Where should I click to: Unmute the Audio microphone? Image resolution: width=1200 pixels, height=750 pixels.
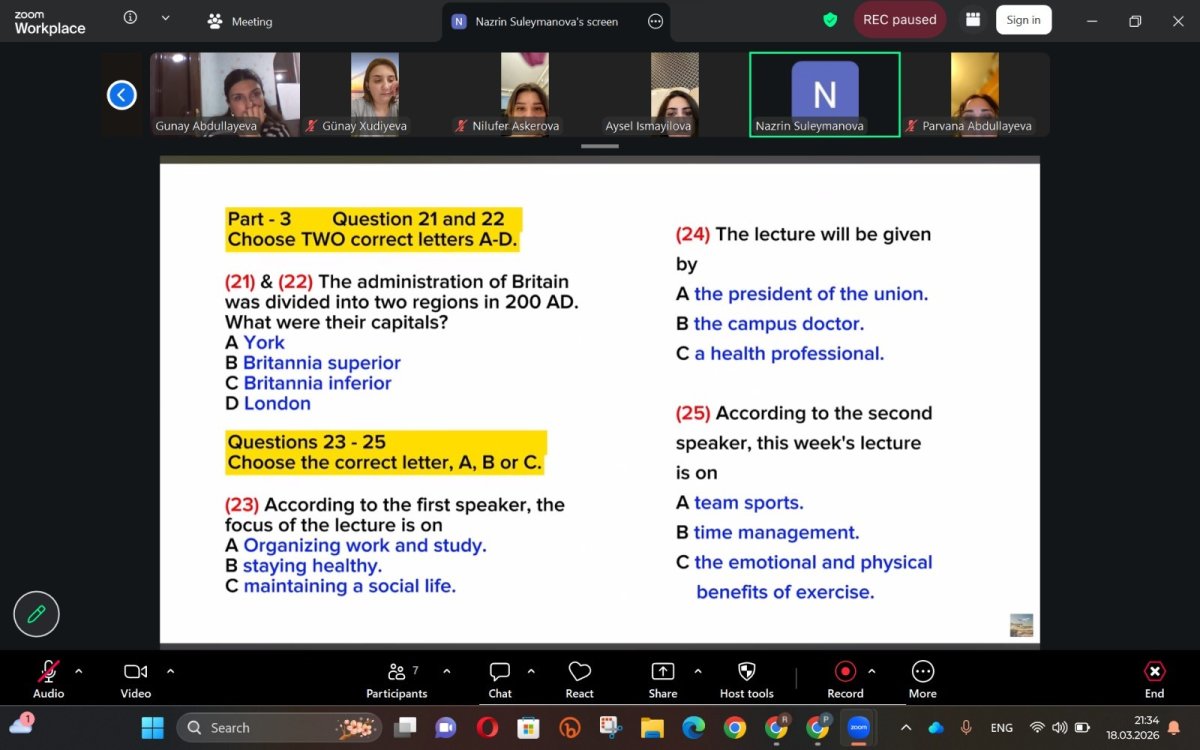click(x=48, y=680)
